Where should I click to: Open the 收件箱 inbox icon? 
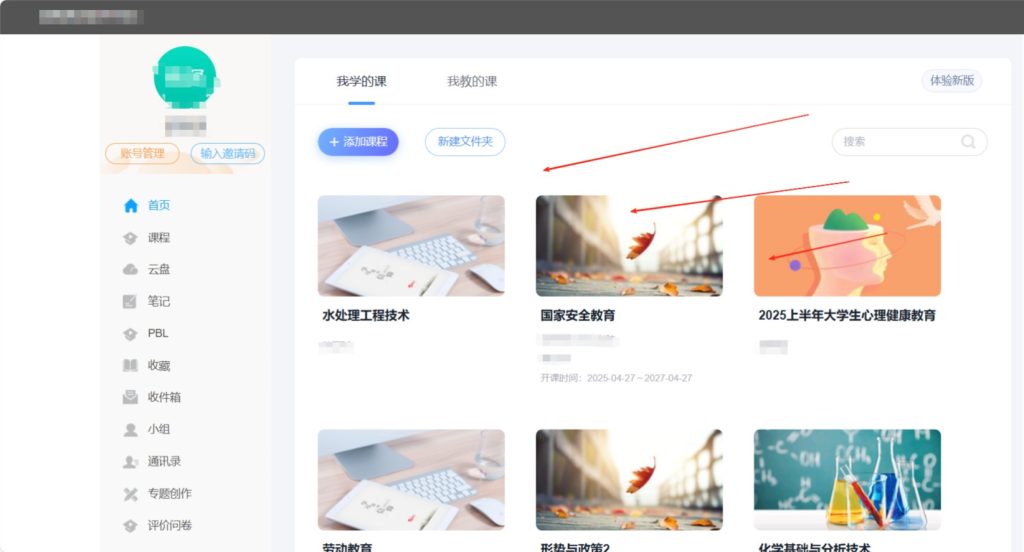click(x=130, y=398)
